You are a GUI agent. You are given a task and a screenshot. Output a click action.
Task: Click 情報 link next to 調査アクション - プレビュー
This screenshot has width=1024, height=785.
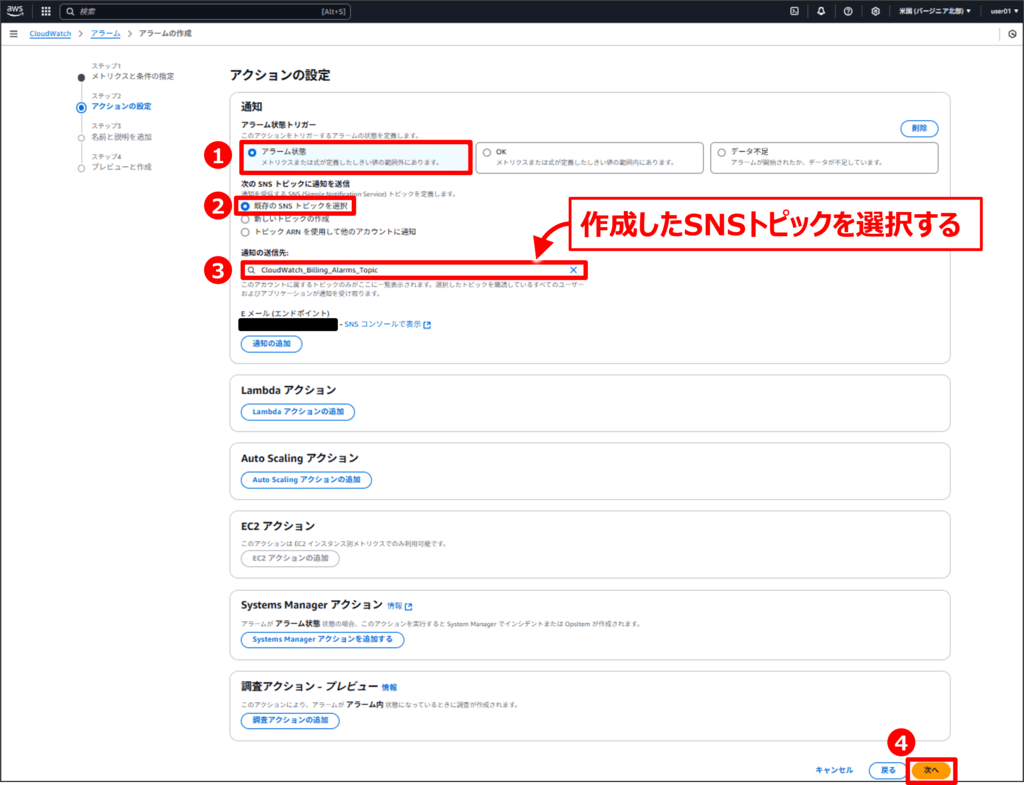click(x=389, y=687)
